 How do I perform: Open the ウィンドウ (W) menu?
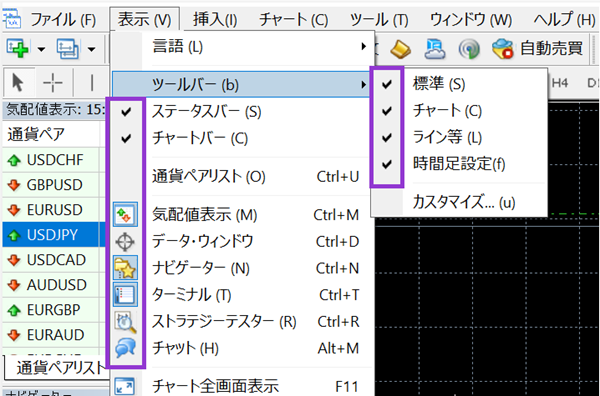click(471, 20)
